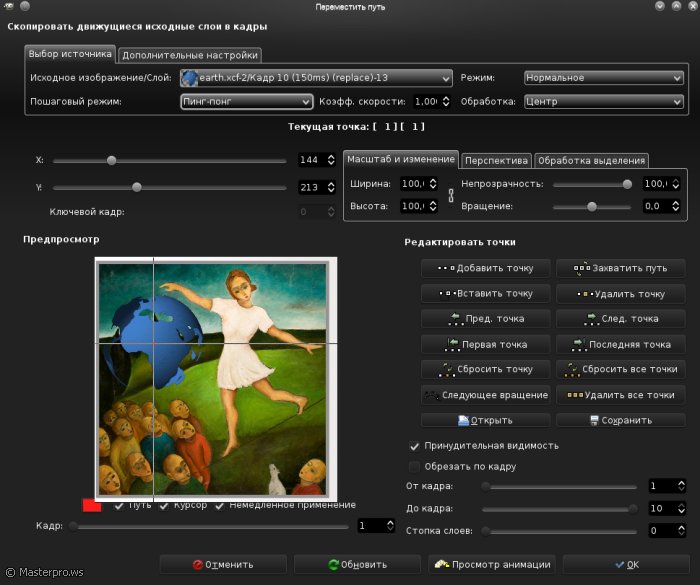Click the Отменить button

pyautogui.click(x=223, y=564)
